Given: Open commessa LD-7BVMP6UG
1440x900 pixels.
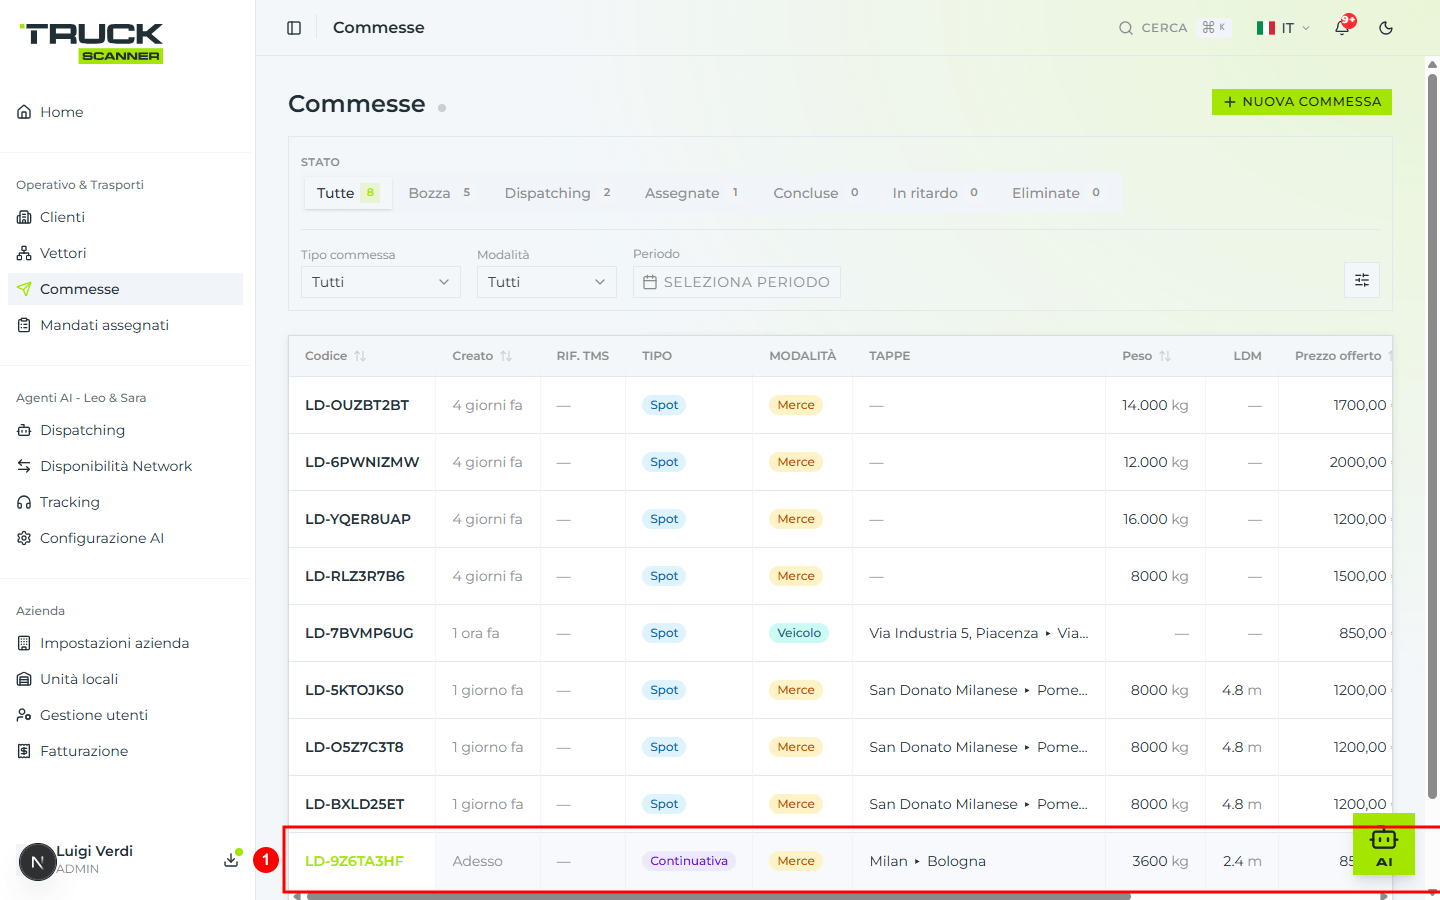Looking at the screenshot, I should tap(359, 633).
